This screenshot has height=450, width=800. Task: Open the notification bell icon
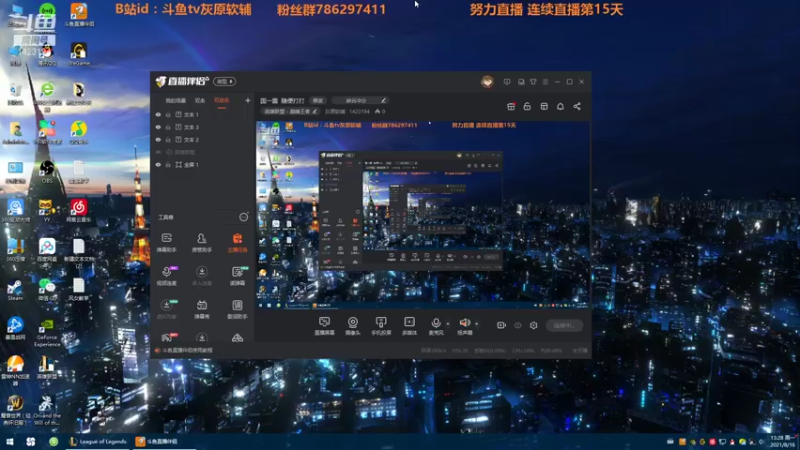(x=560, y=106)
